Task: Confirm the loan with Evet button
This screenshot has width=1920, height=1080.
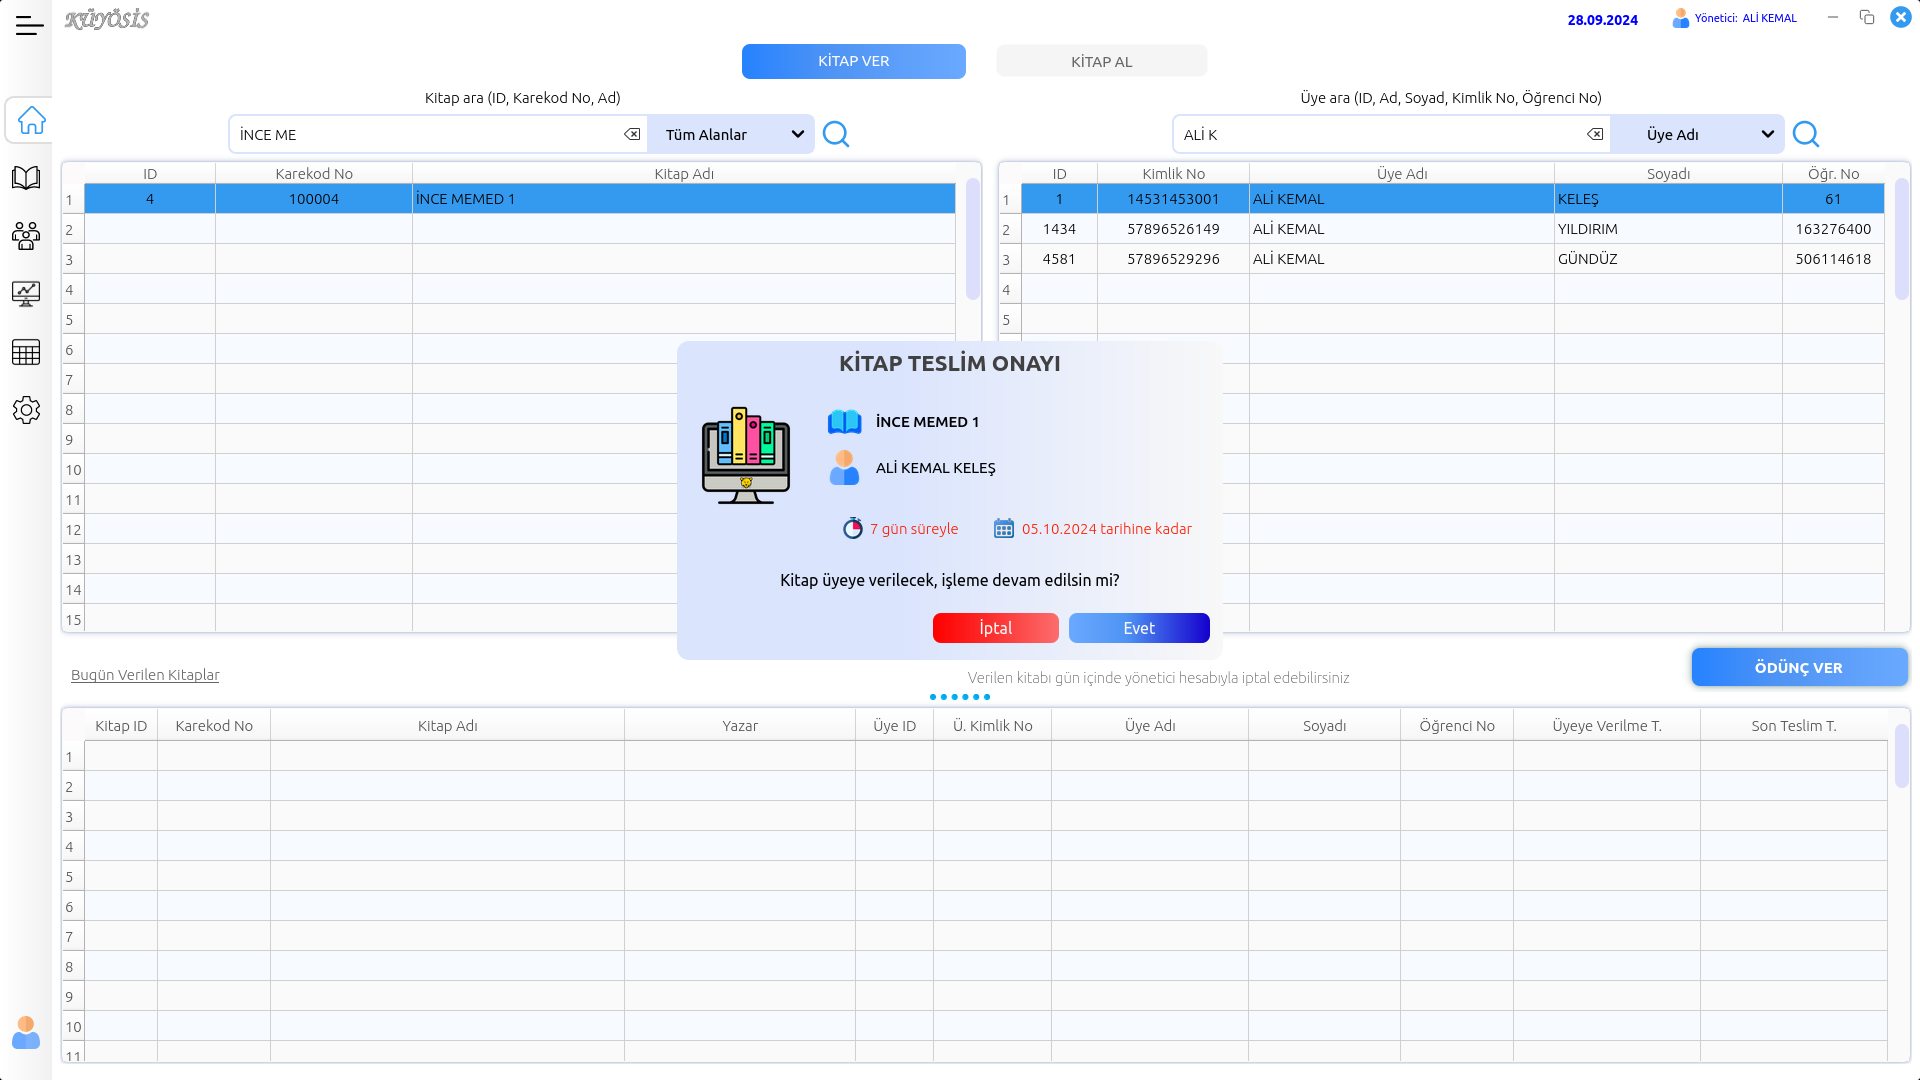Action: tap(1139, 628)
